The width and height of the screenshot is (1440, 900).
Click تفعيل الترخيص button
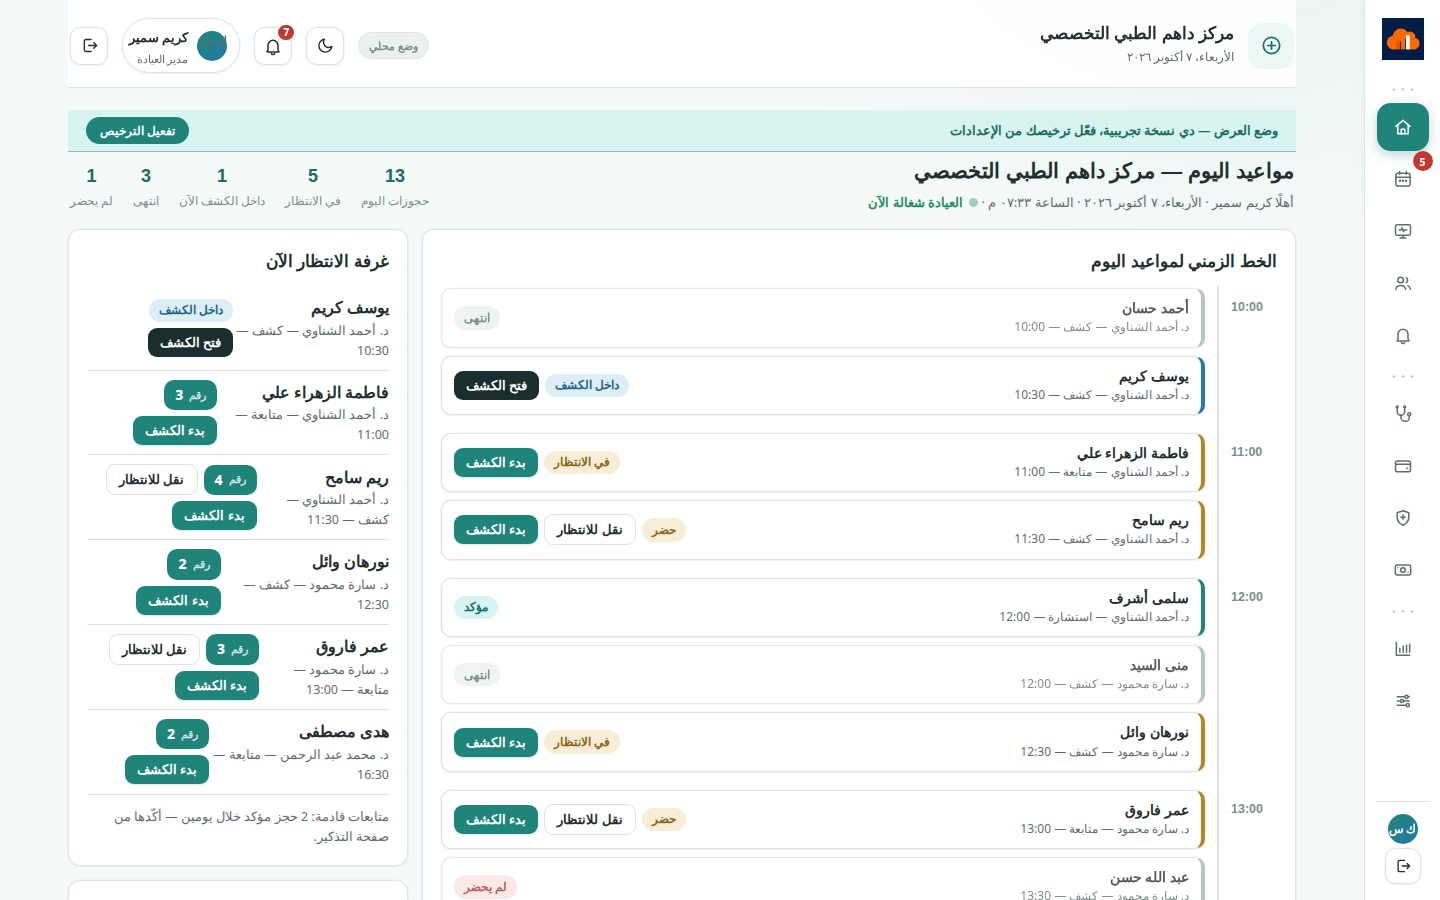[137, 131]
